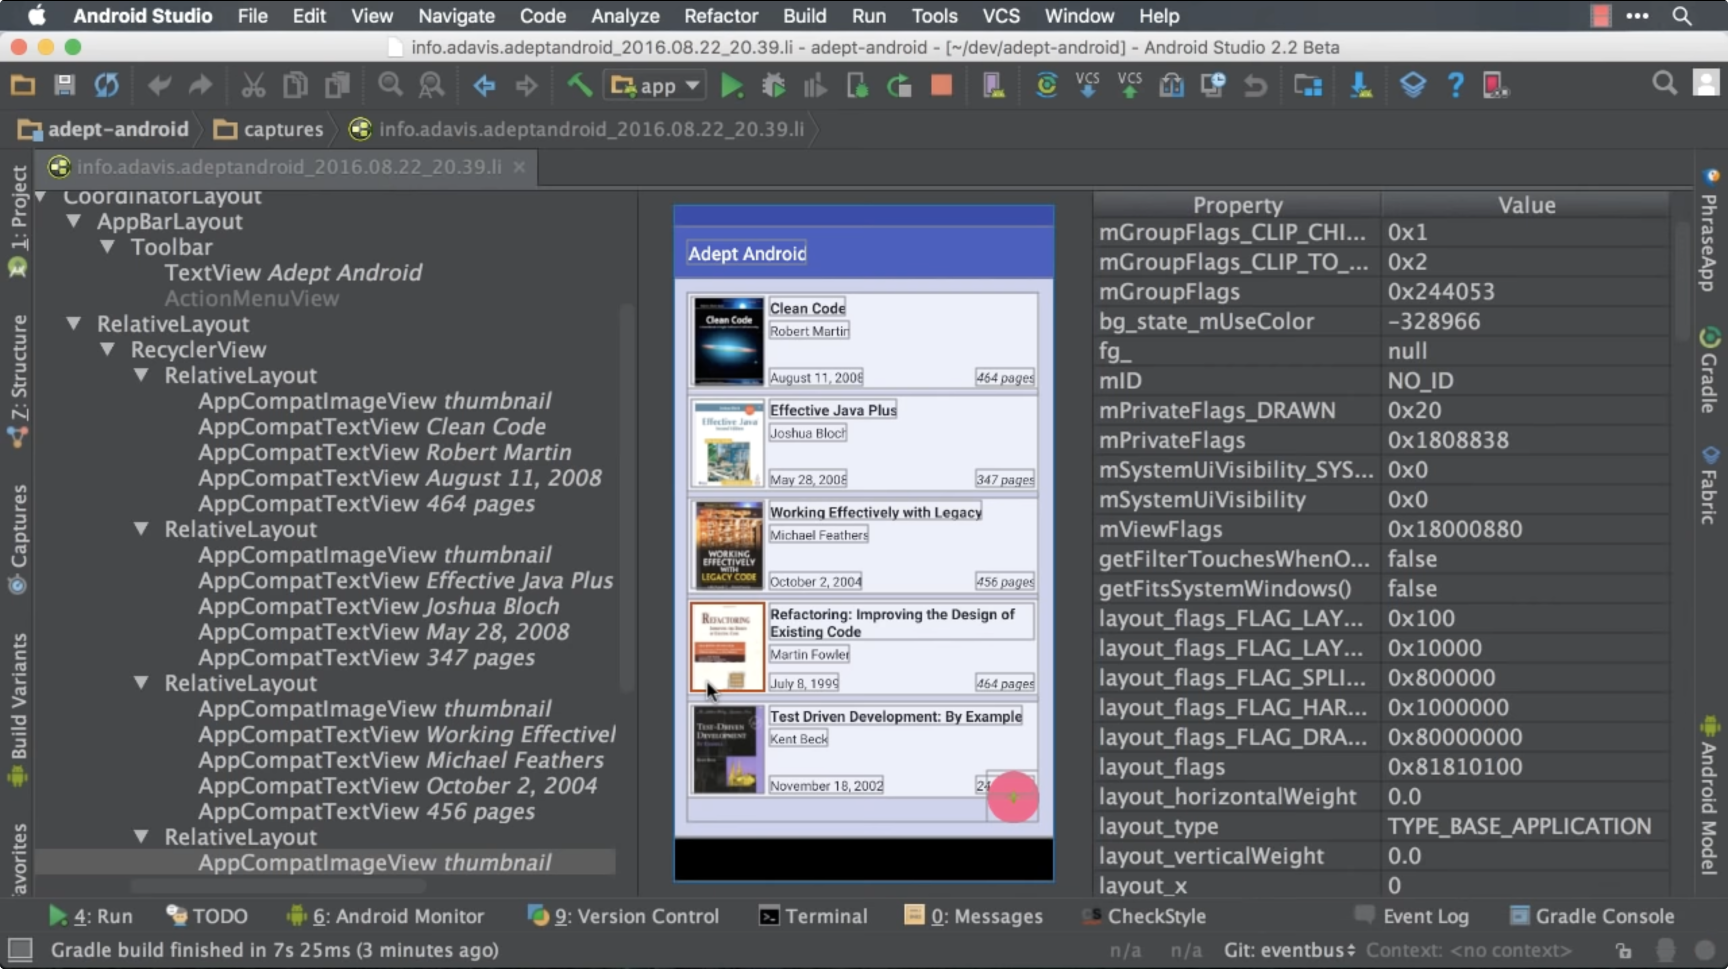Viewport: 1728px width, 969px height.
Task: Open the 6: Android Monitor tool window
Action: pyautogui.click(x=385, y=916)
